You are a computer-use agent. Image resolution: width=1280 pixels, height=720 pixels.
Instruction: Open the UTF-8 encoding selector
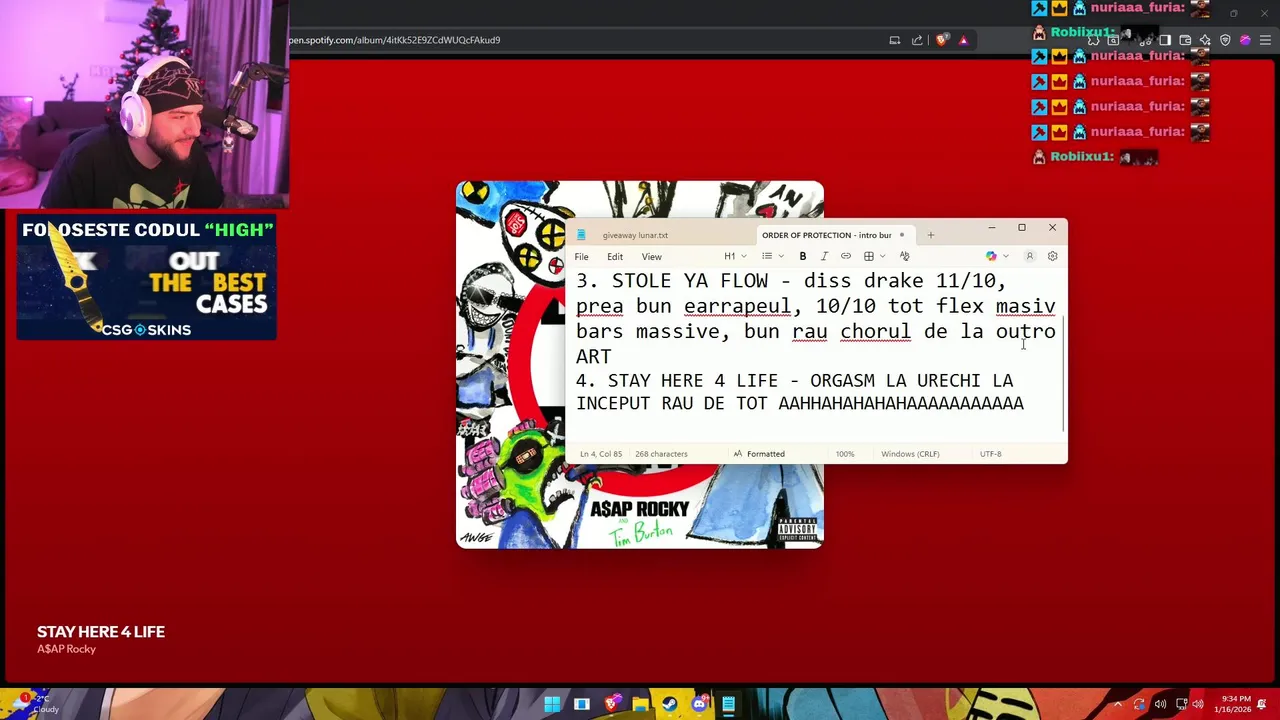990,454
